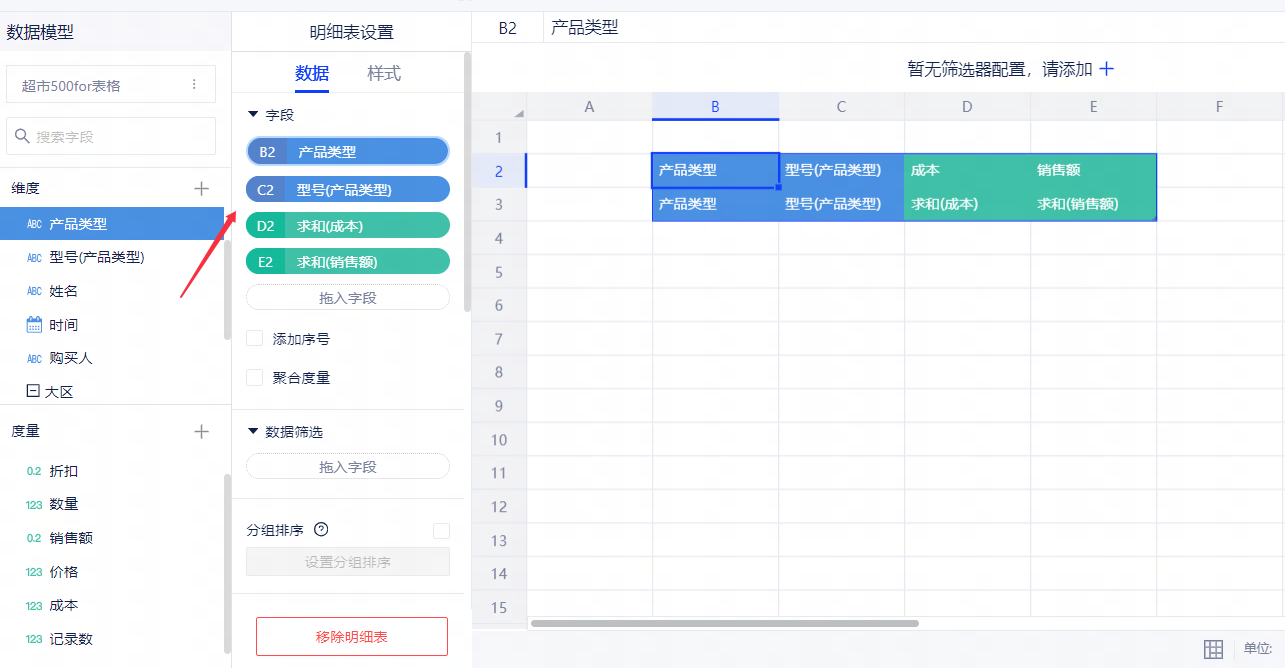1285x668 pixels.
Task: Click the plus icon to add a filter
Action: click(1106, 69)
